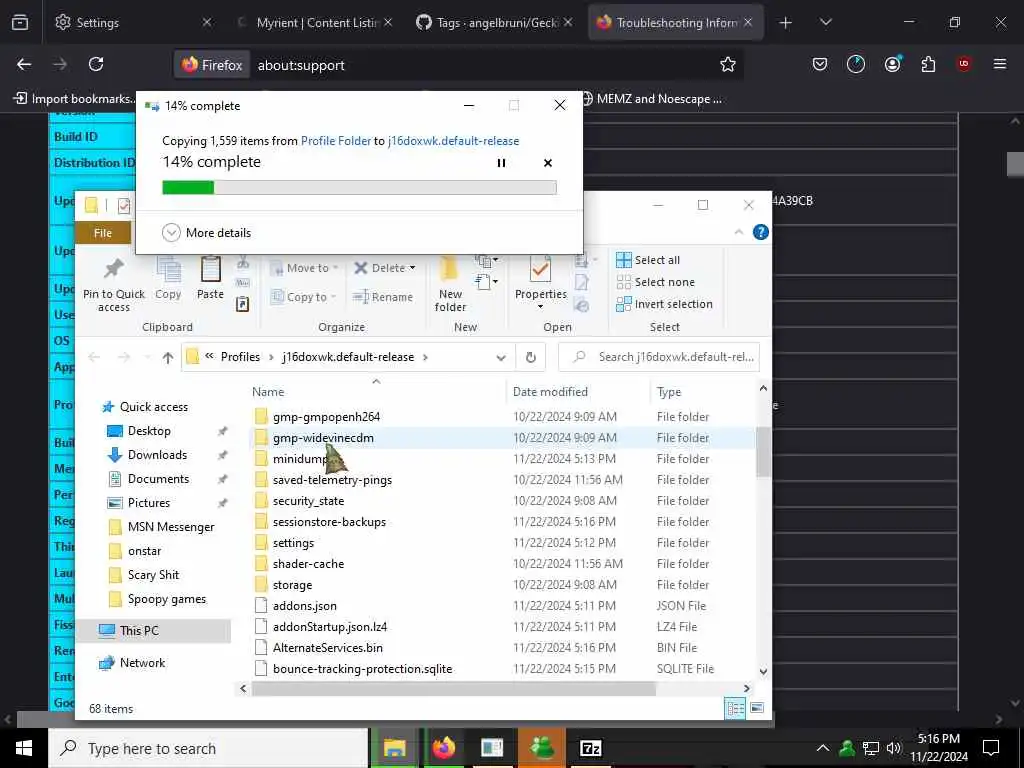The height and width of the screenshot is (768, 1024).
Task: Switch to Myrient Content Listing tab
Action: tap(315, 22)
